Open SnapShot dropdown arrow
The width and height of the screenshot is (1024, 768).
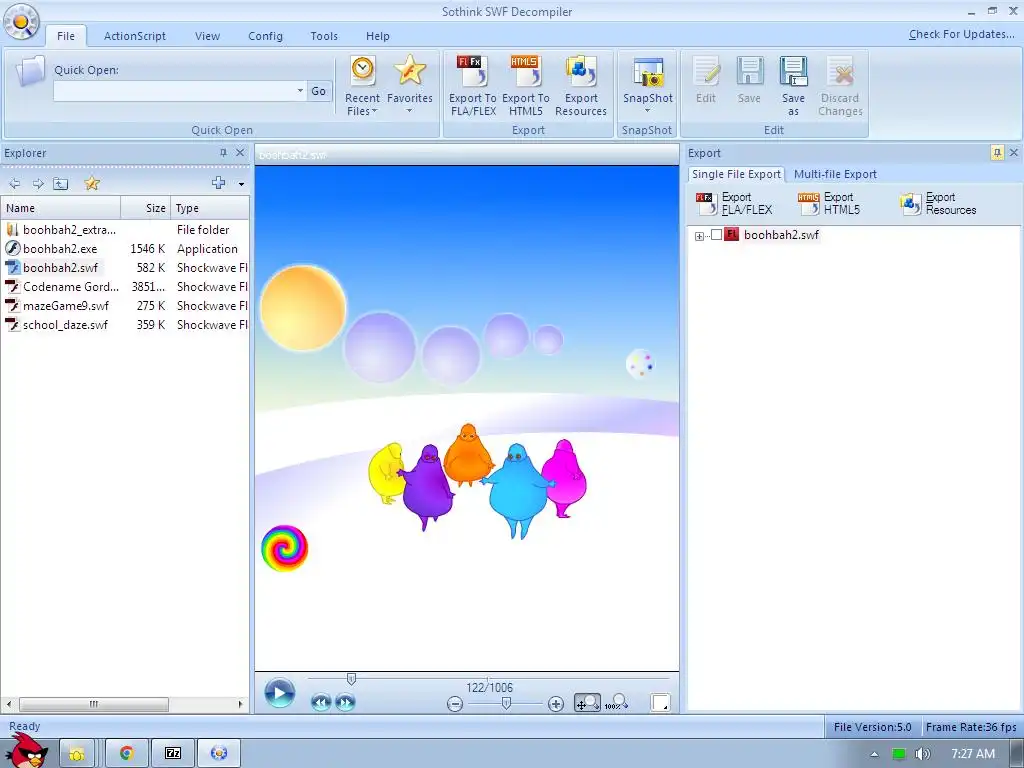pyautogui.click(x=647, y=110)
